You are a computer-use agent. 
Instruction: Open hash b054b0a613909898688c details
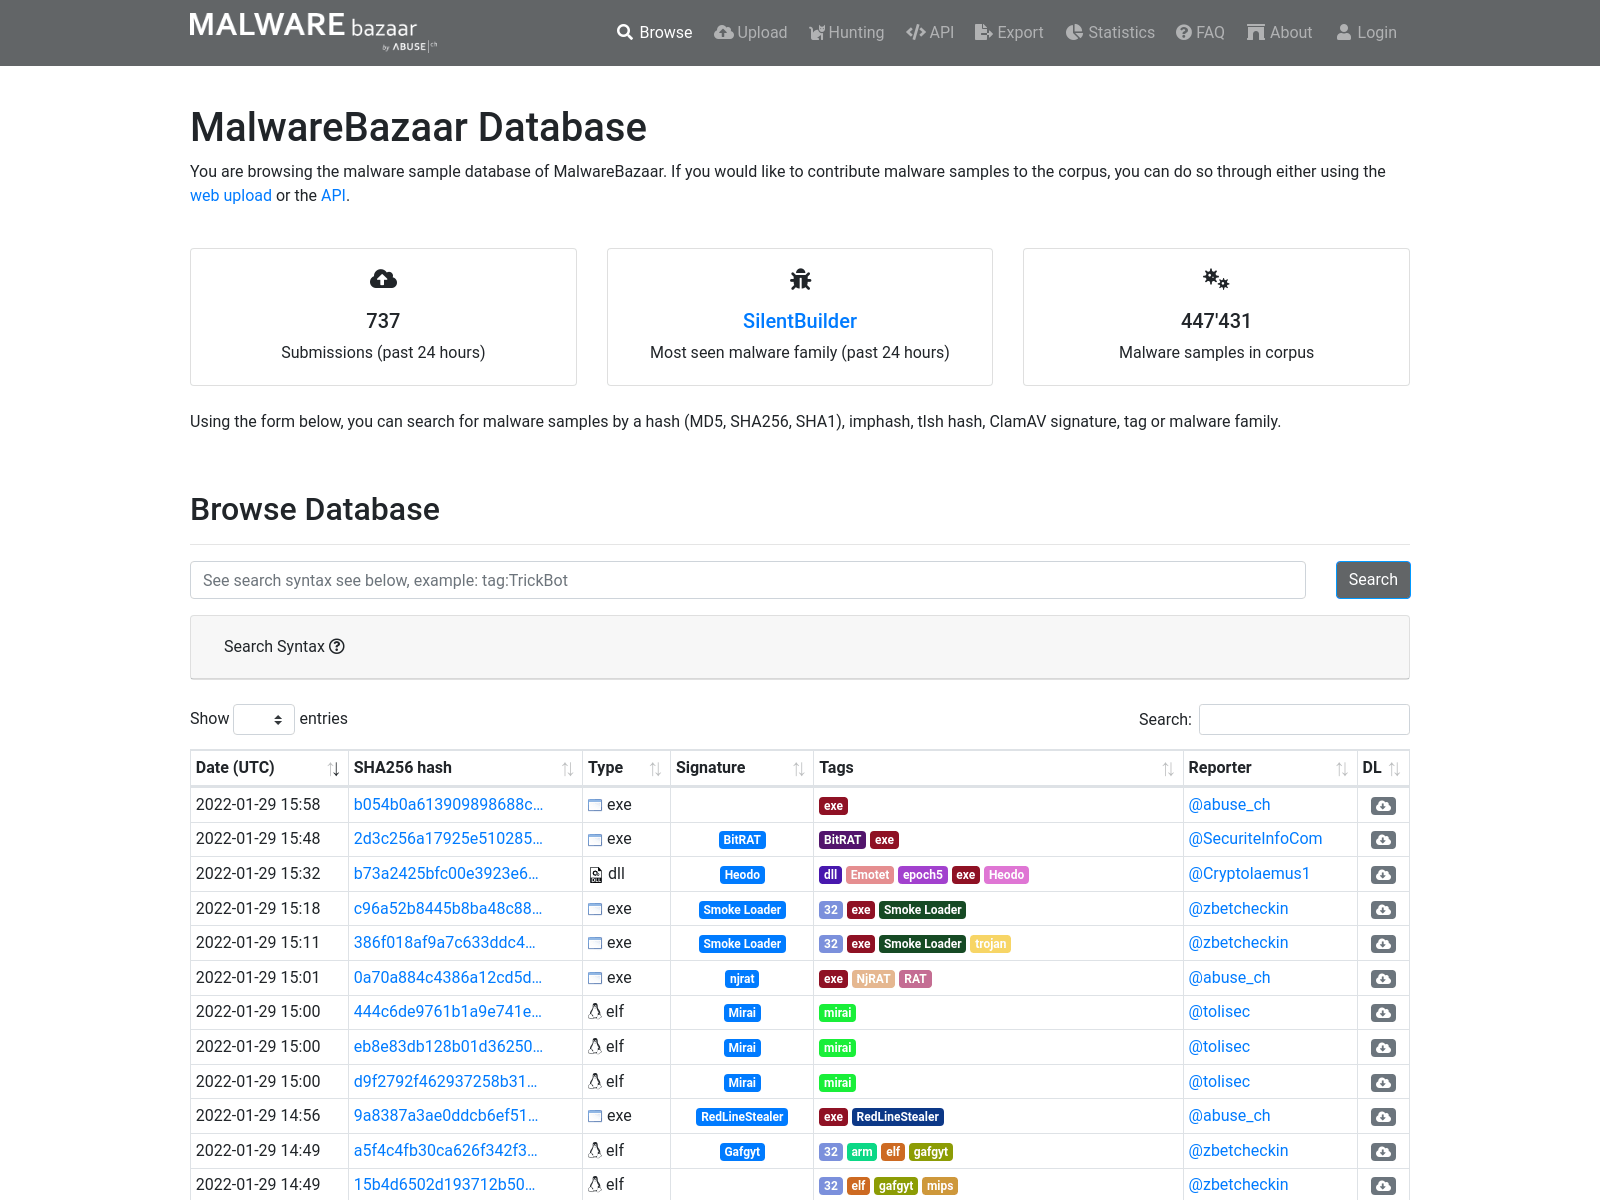point(448,804)
